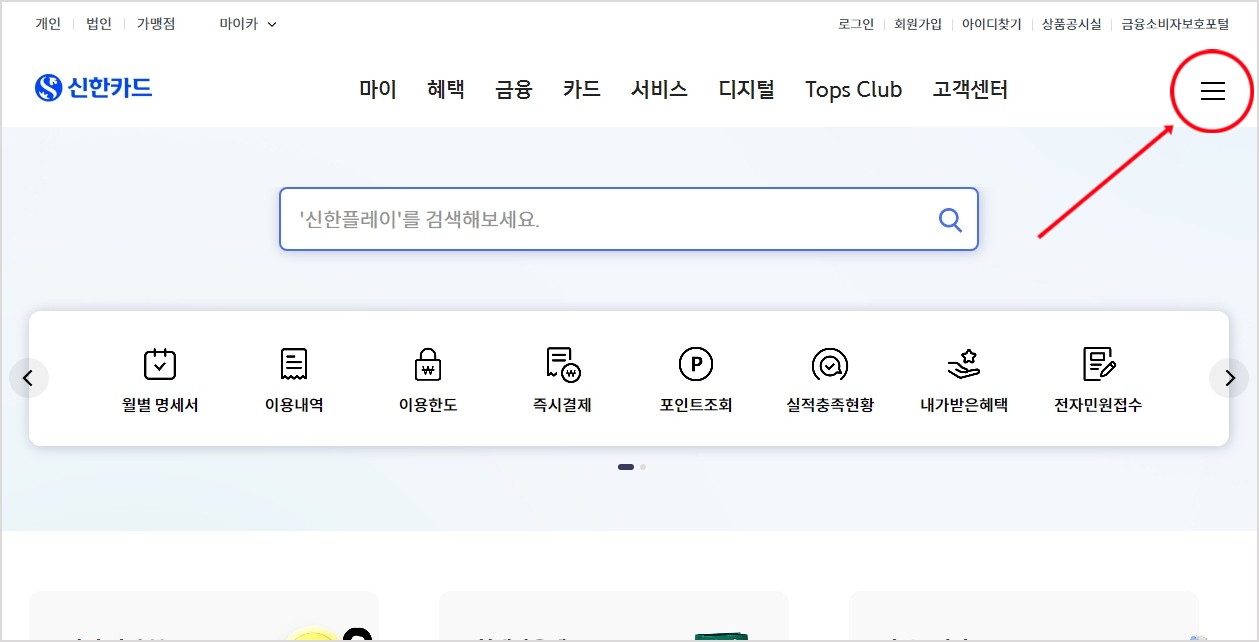
Task: Select the first carousel page indicator
Action: pyautogui.click(x=626, y=467)
